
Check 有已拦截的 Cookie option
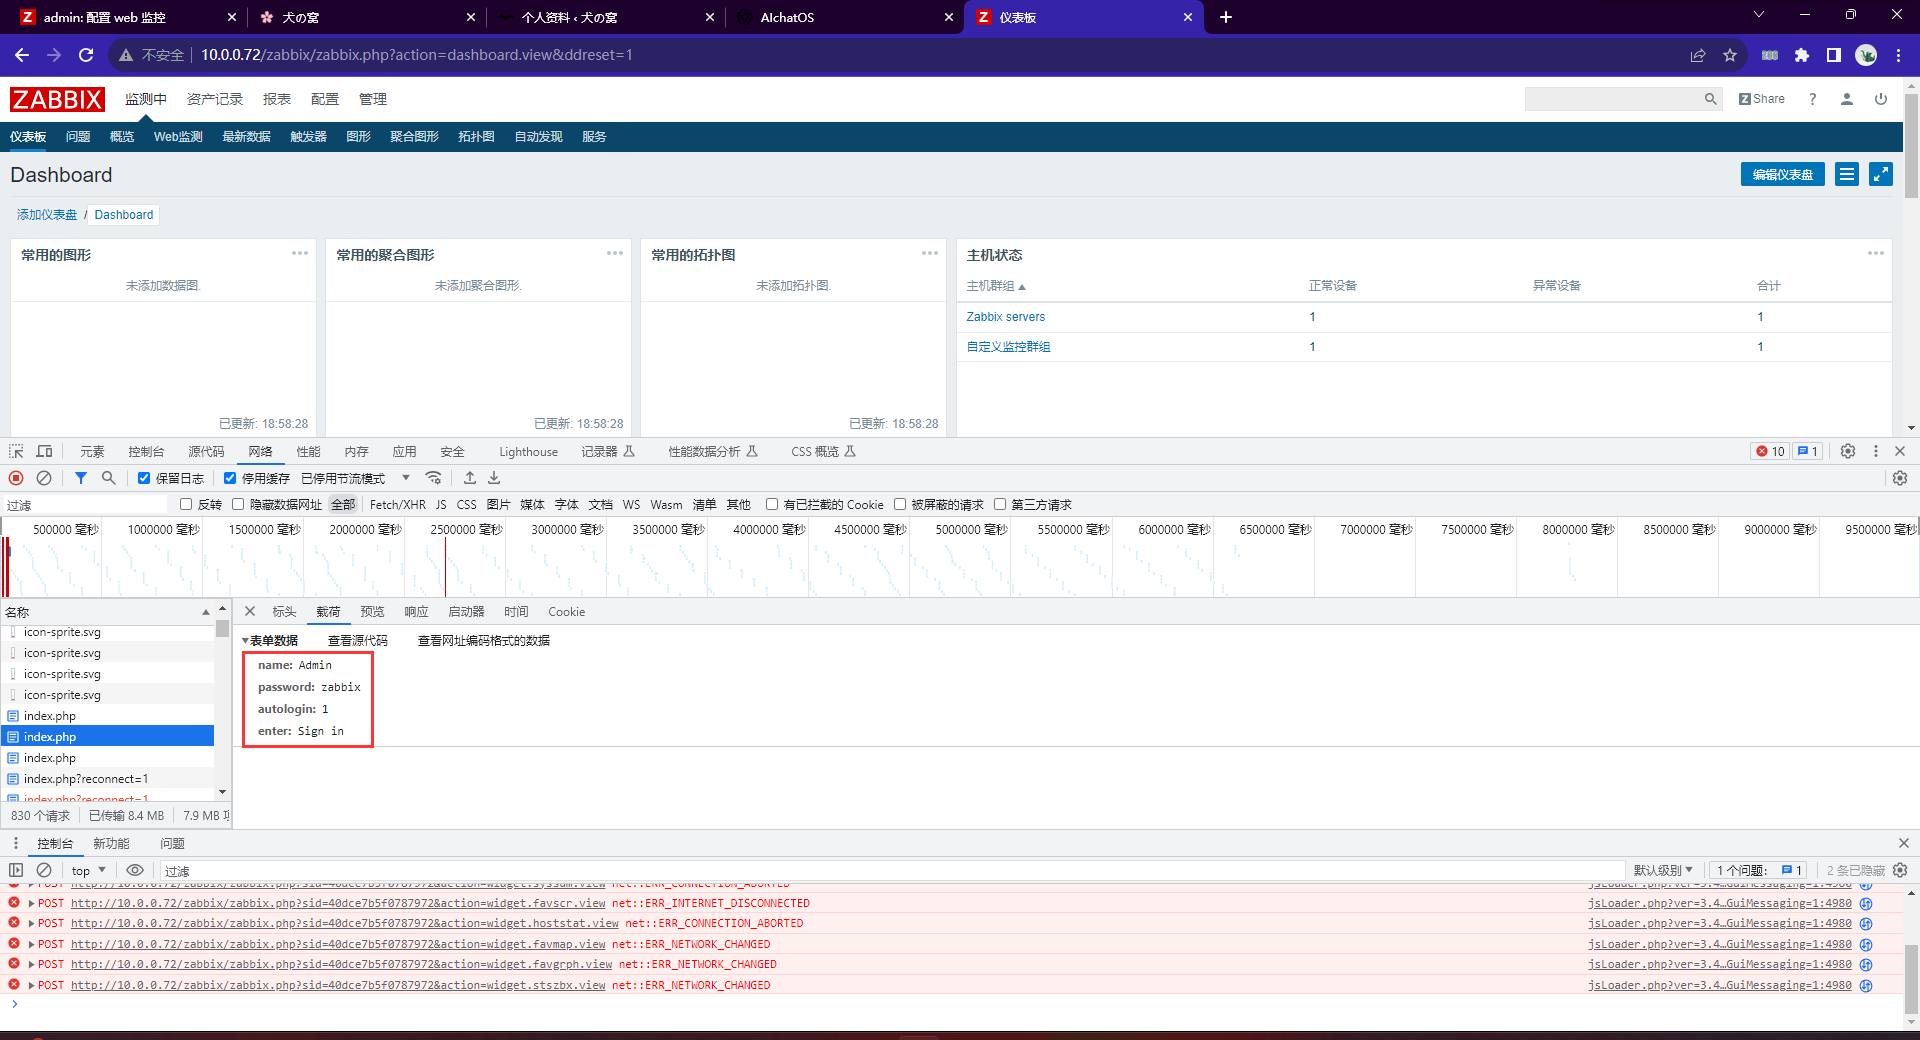pos(772,504)
